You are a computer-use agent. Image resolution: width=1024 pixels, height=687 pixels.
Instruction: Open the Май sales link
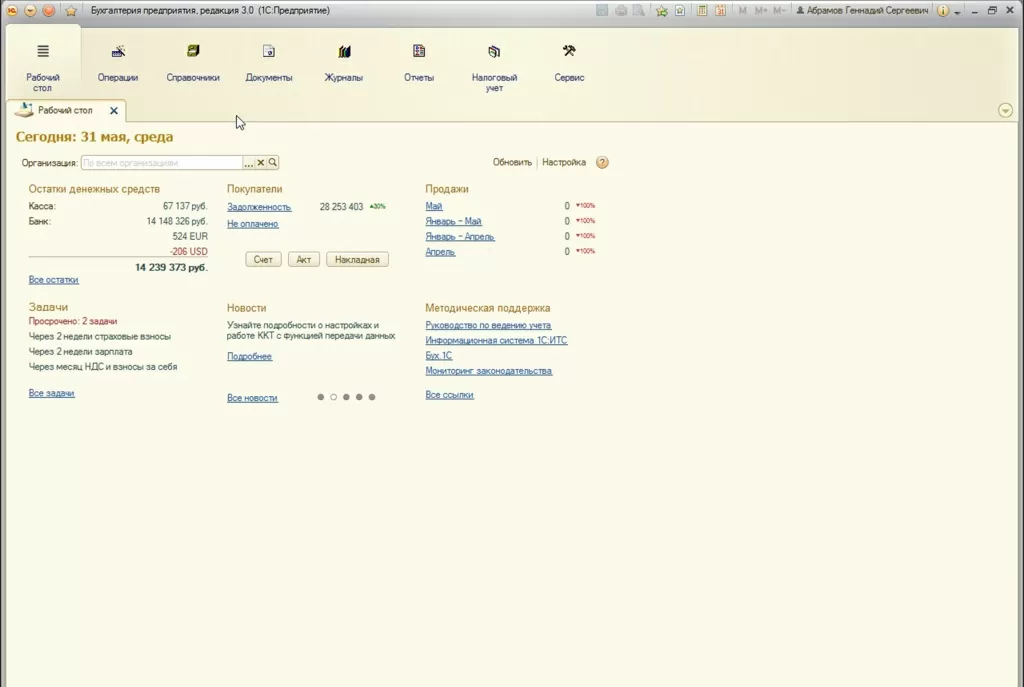[x=434, y=206]
